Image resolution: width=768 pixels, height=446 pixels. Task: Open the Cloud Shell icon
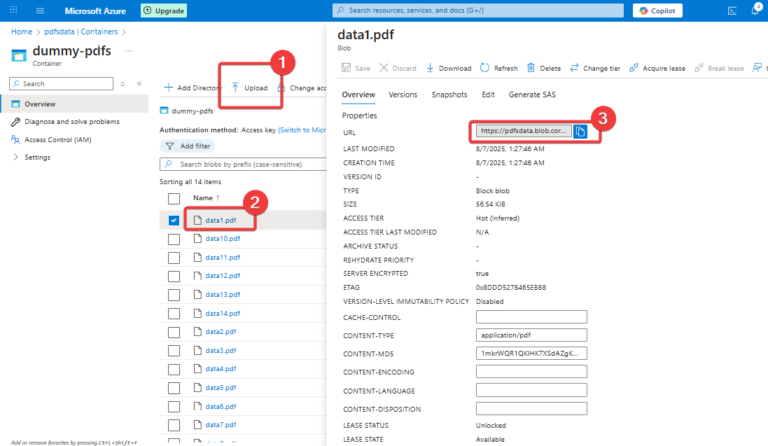[x=732, y=10]
